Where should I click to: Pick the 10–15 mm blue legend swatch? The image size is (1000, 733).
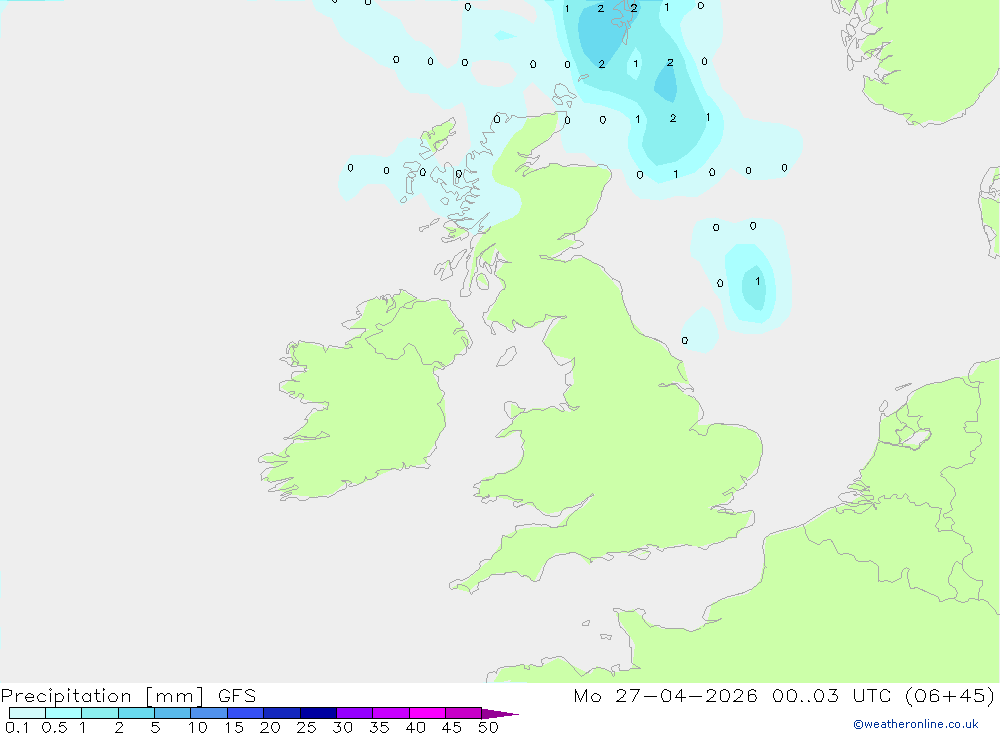point(209,713)
